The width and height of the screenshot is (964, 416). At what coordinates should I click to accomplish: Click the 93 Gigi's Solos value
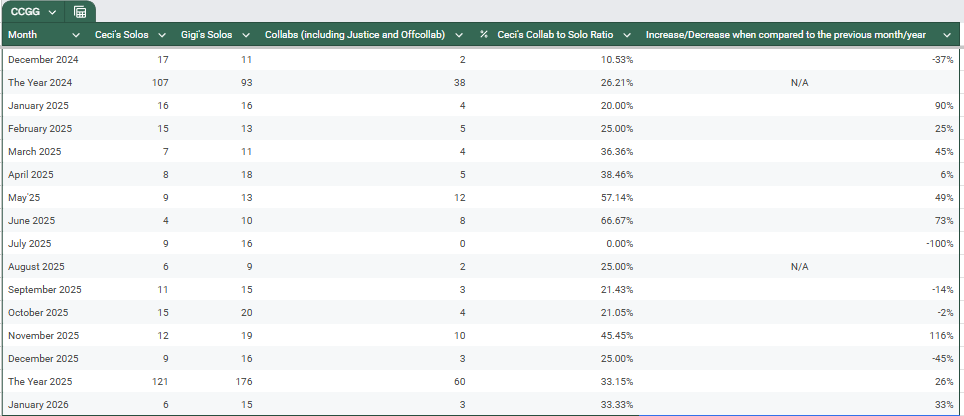247,83
